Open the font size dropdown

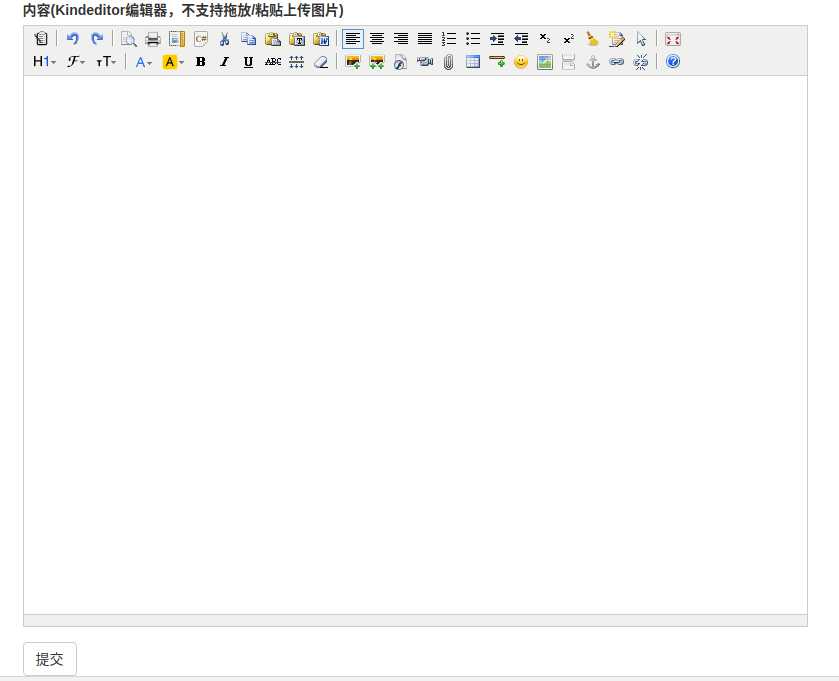point(106,62)
